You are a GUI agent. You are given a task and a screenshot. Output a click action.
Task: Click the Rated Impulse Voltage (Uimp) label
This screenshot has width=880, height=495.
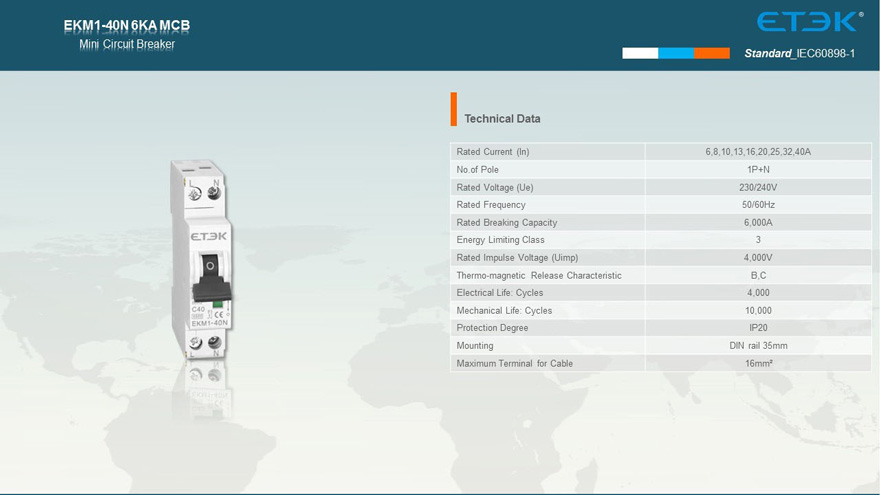(517, 258)
